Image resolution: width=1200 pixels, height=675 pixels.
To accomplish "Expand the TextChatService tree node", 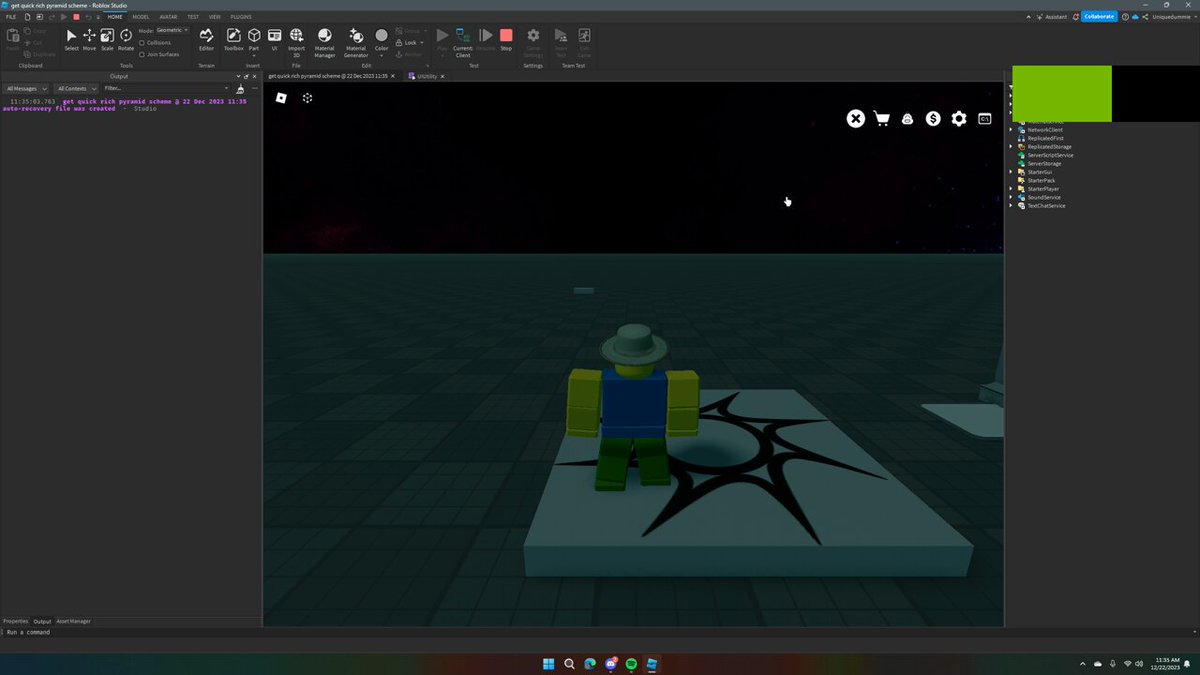I will click(1011, 206).
